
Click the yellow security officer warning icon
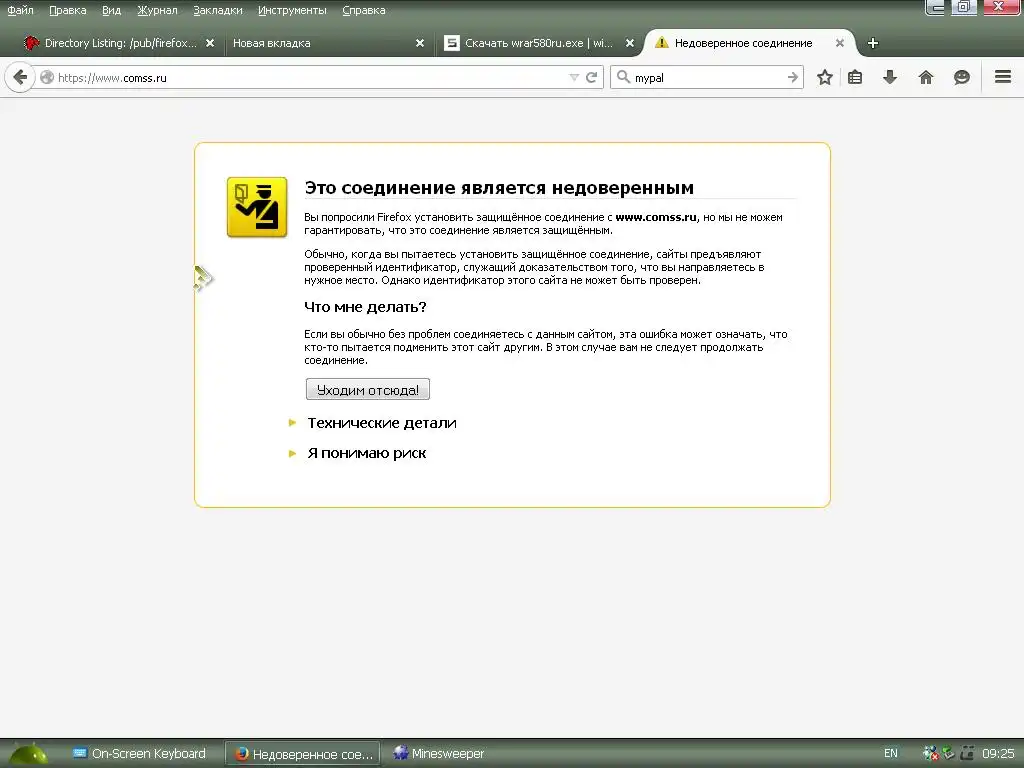click(257, 207)
